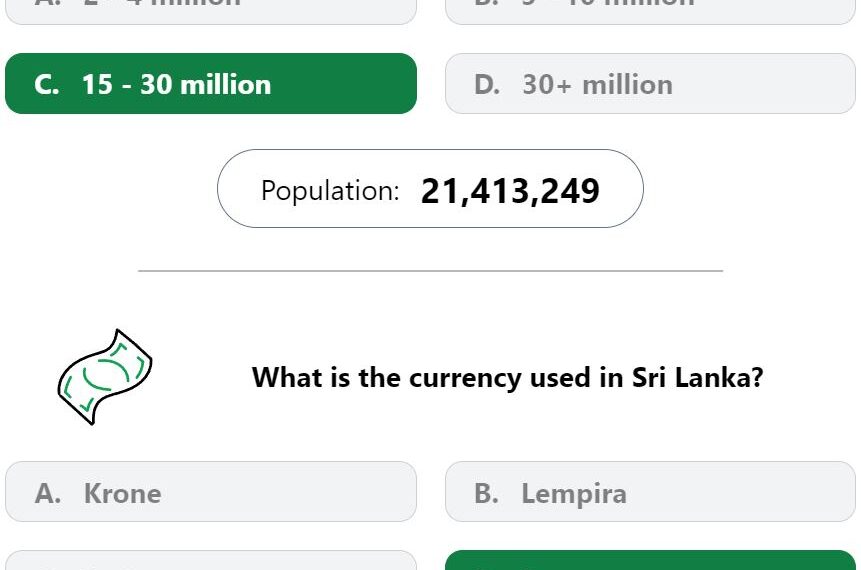Click the "B." letter beside Lempira
Screen dimensions: 861x570
(x=487, y=493)
